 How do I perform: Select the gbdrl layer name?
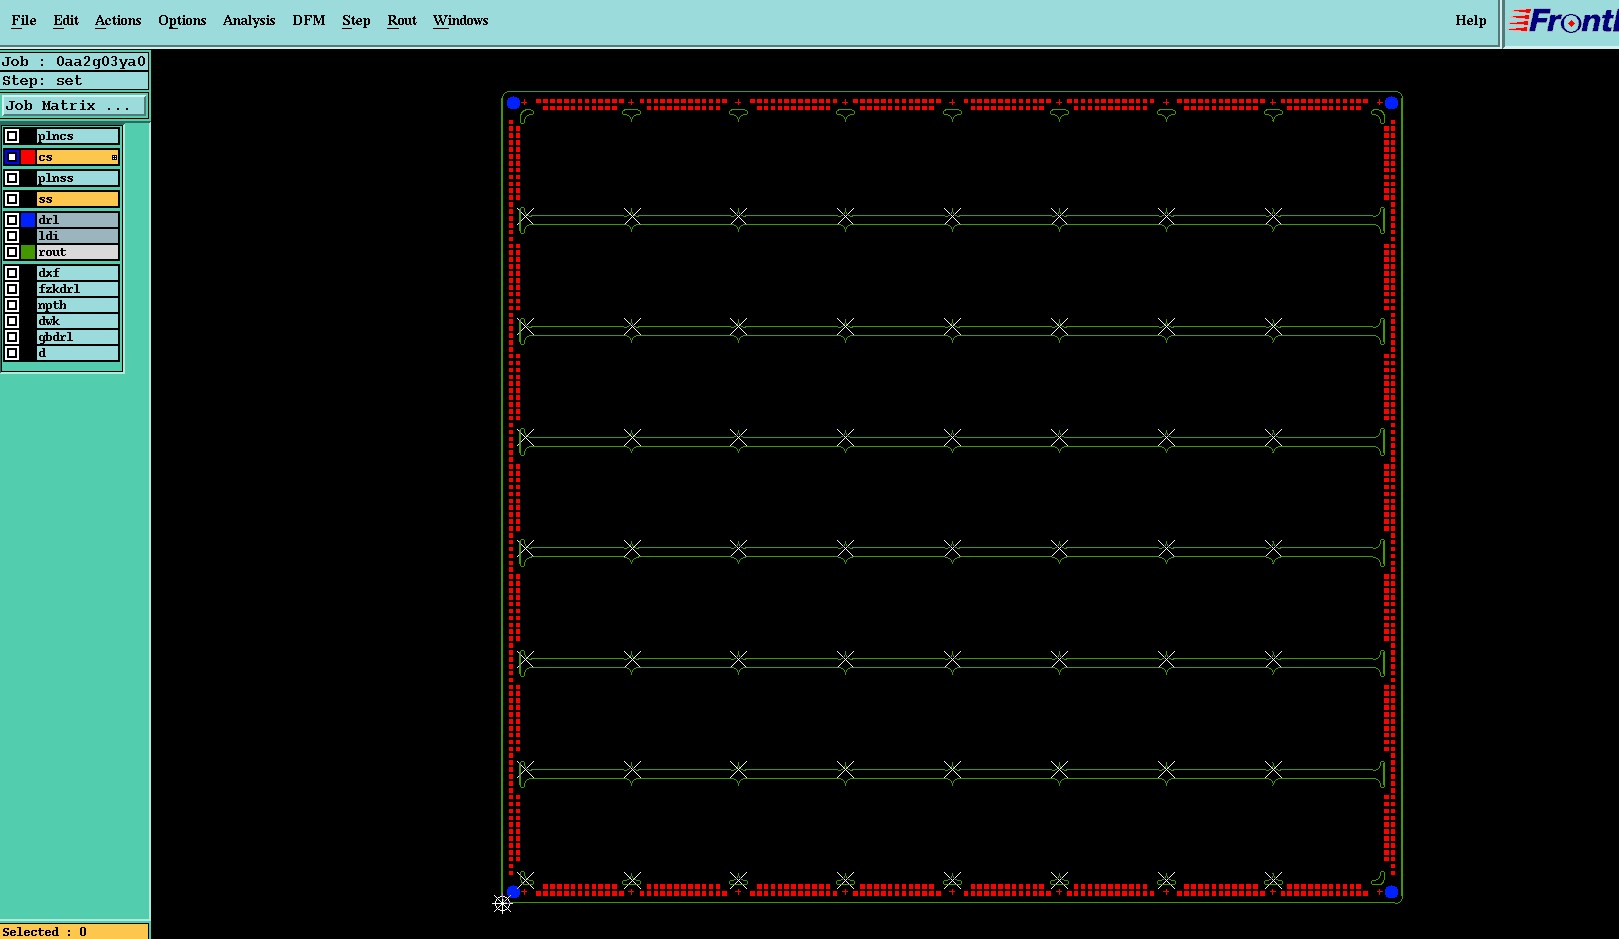tap(78, 337)
